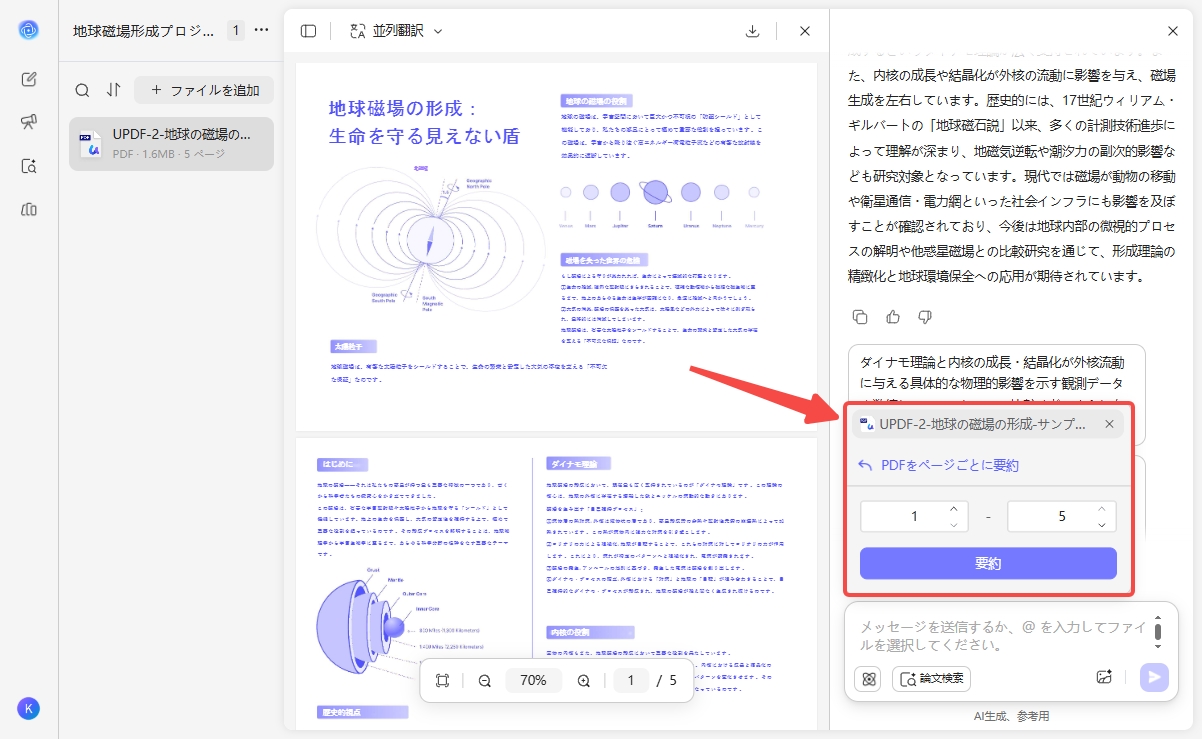Click the PDF page 2 view
The image size is (1202, 739).
[557, 583]
